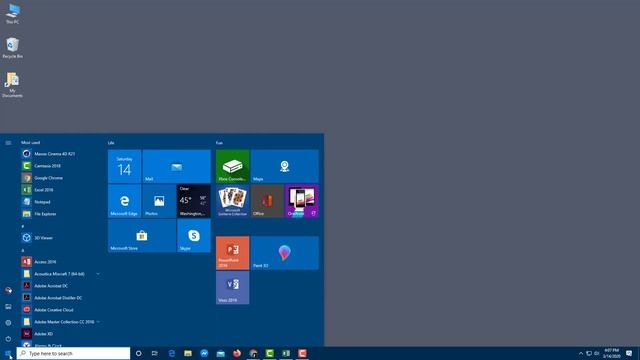The image size is (640, 360).
Task: Open the user account icon in Start rail
Action: tap(8, 290)
